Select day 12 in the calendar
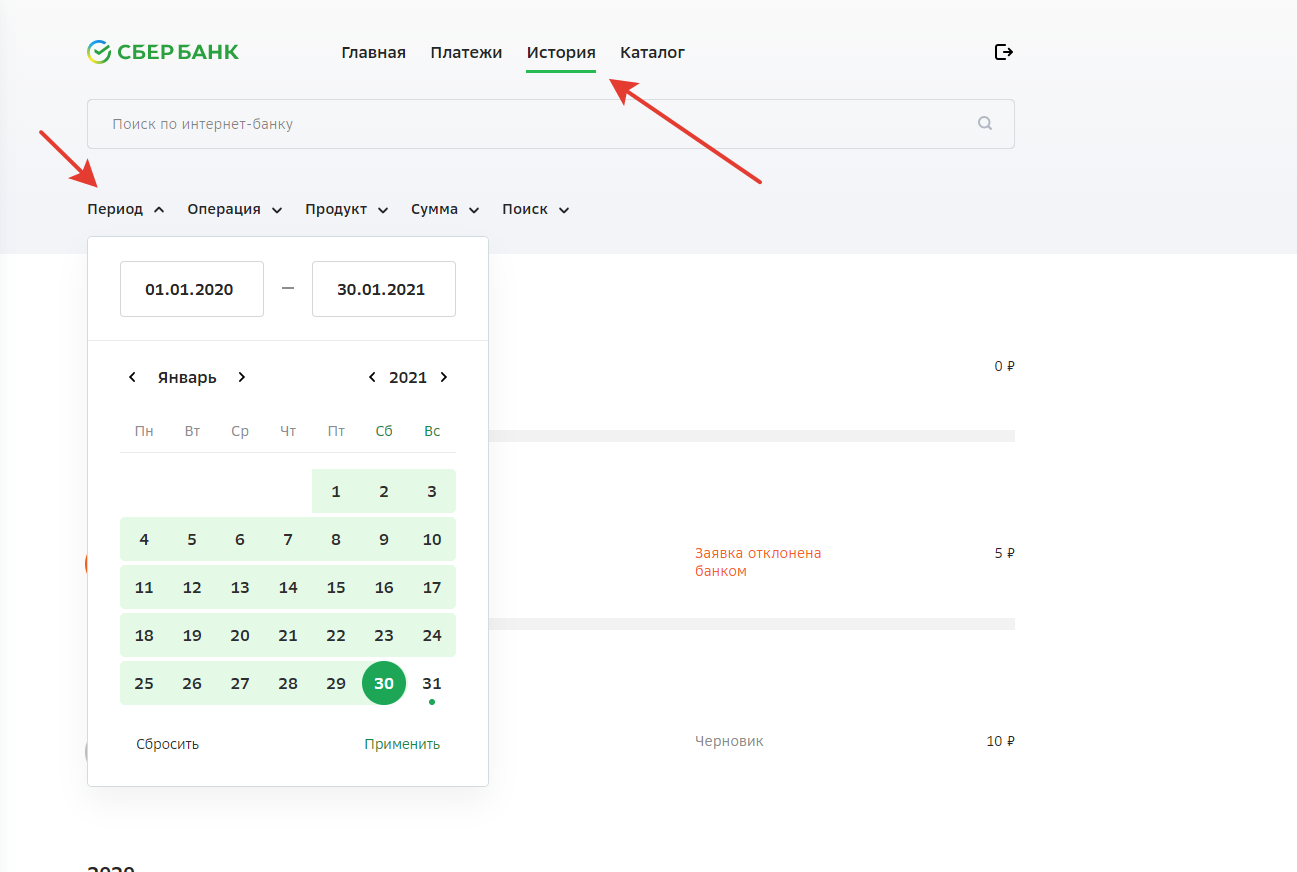 pyautogui.click(x=192, y=587)
